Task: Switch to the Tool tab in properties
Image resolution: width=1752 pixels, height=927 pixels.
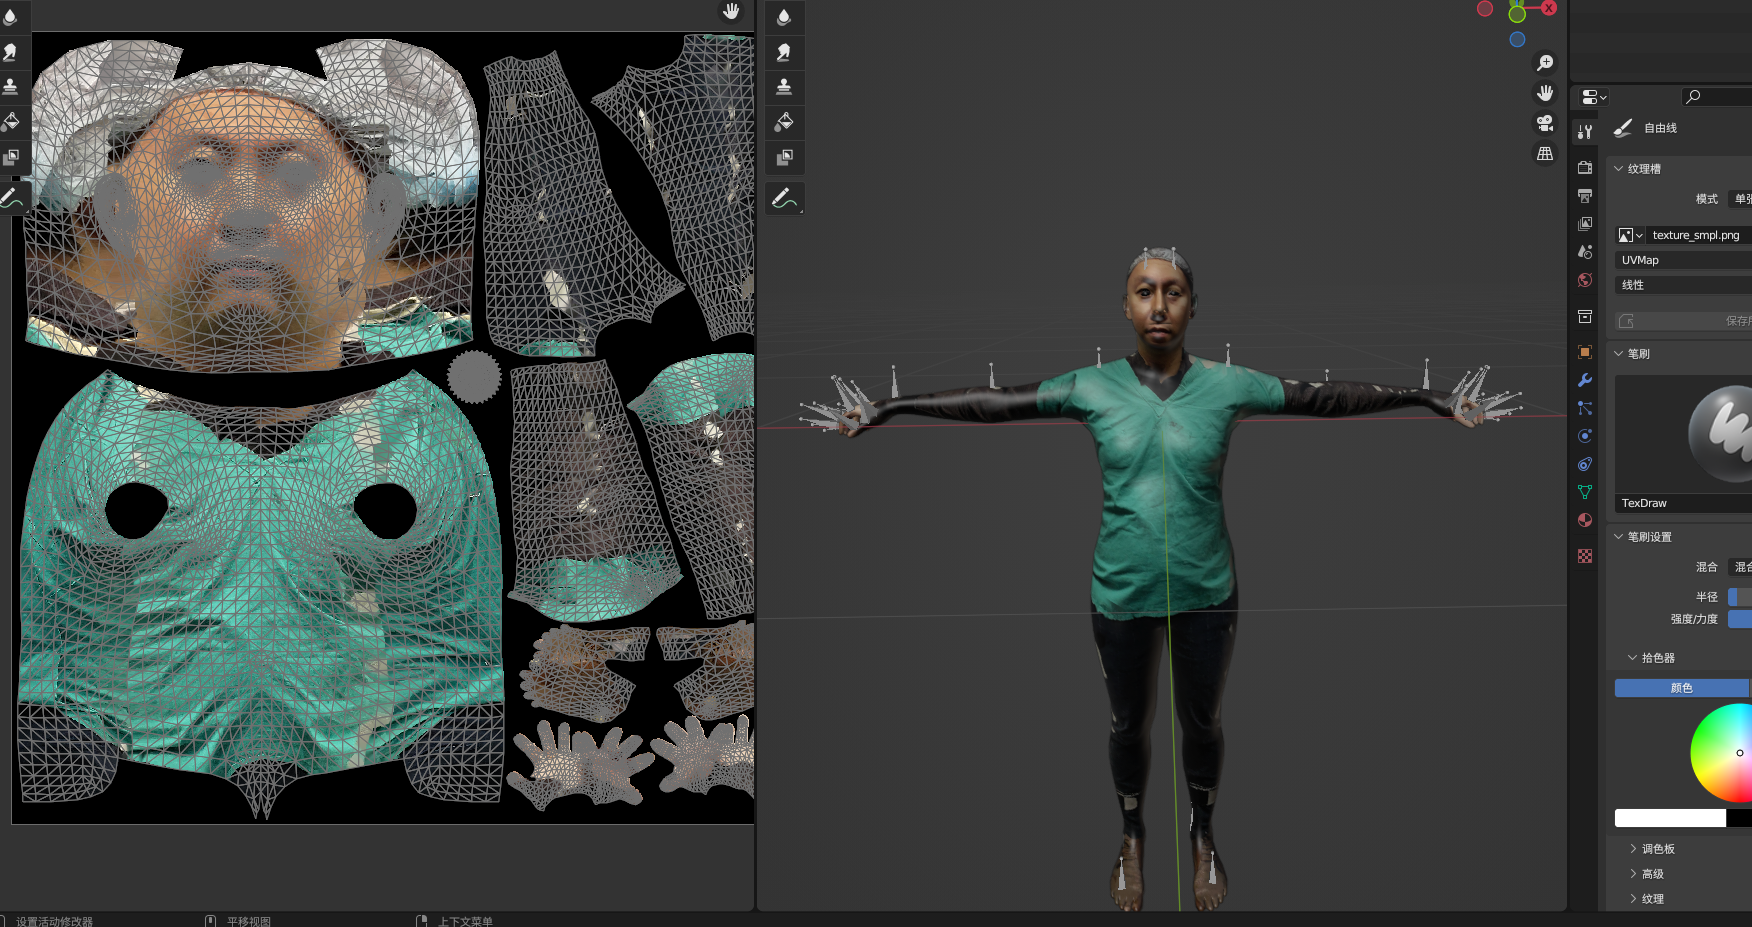Action: (1585, 131)
